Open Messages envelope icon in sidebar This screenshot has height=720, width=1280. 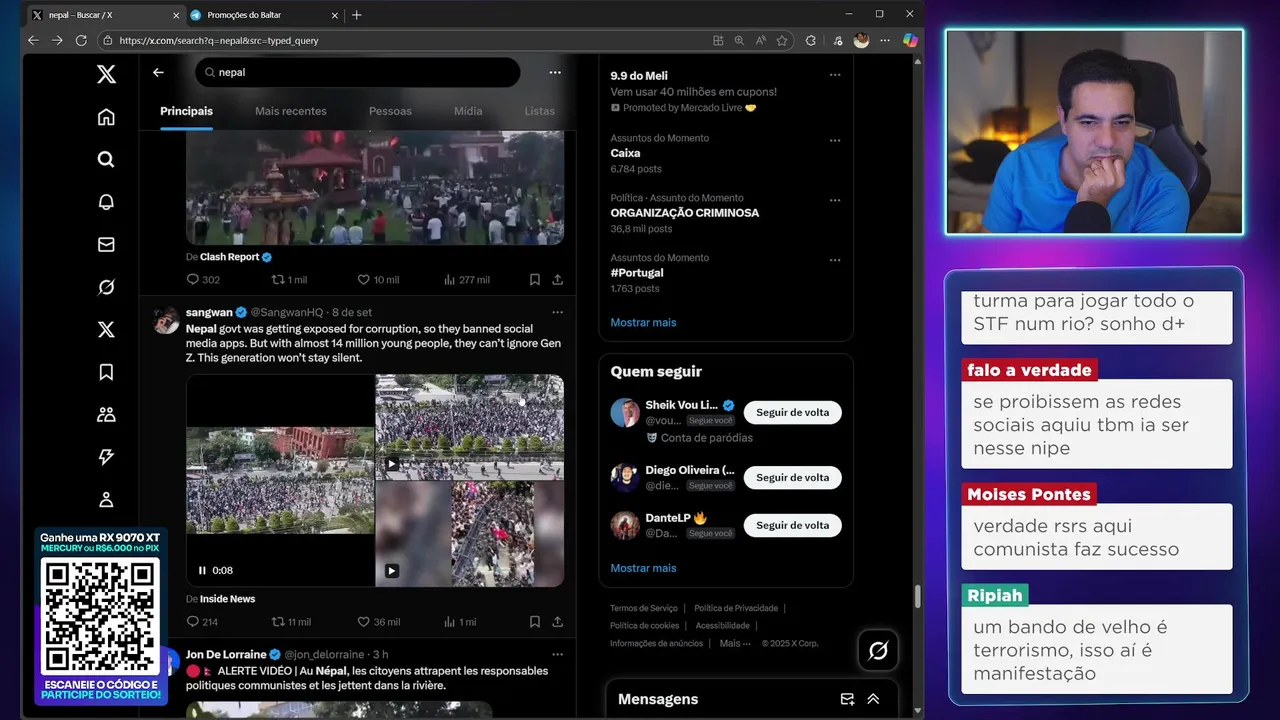click(x=106, y=244)
